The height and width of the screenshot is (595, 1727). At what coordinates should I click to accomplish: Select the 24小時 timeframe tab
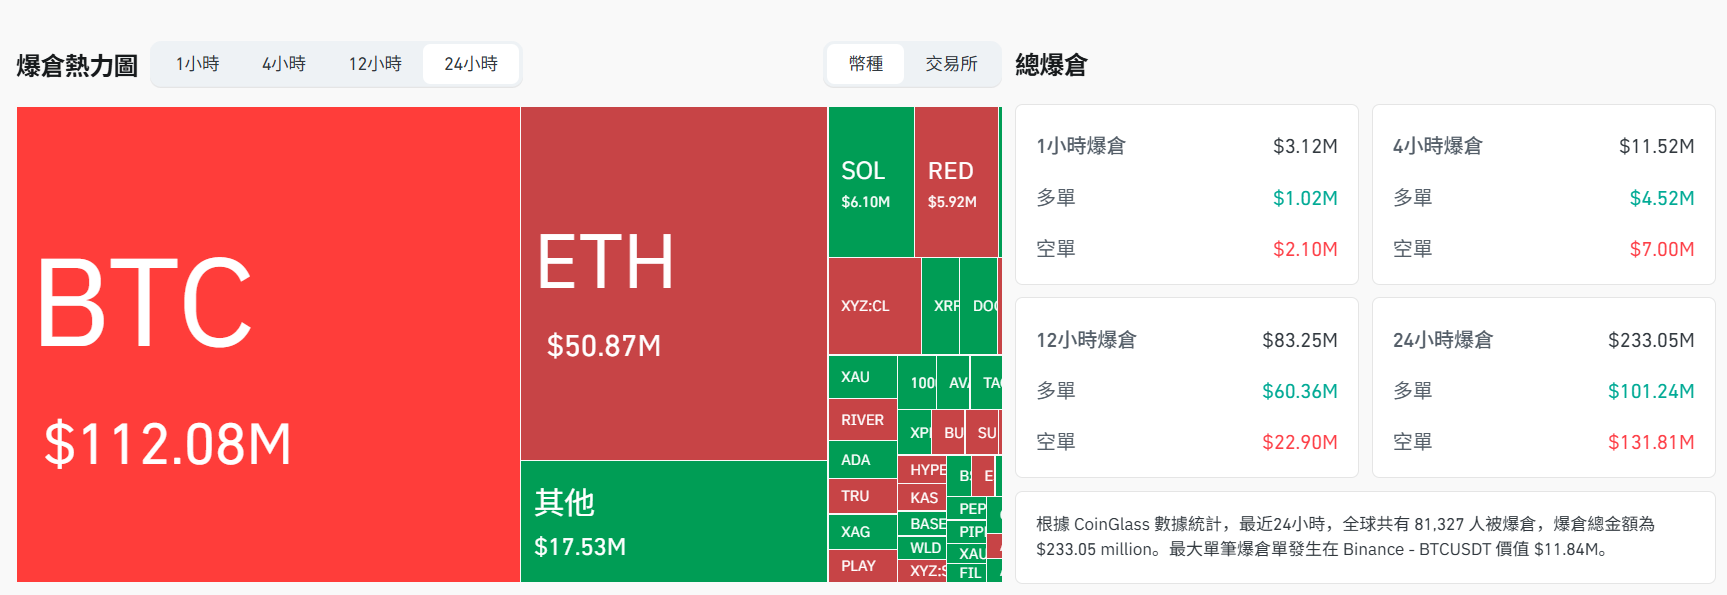pos(471,64)
